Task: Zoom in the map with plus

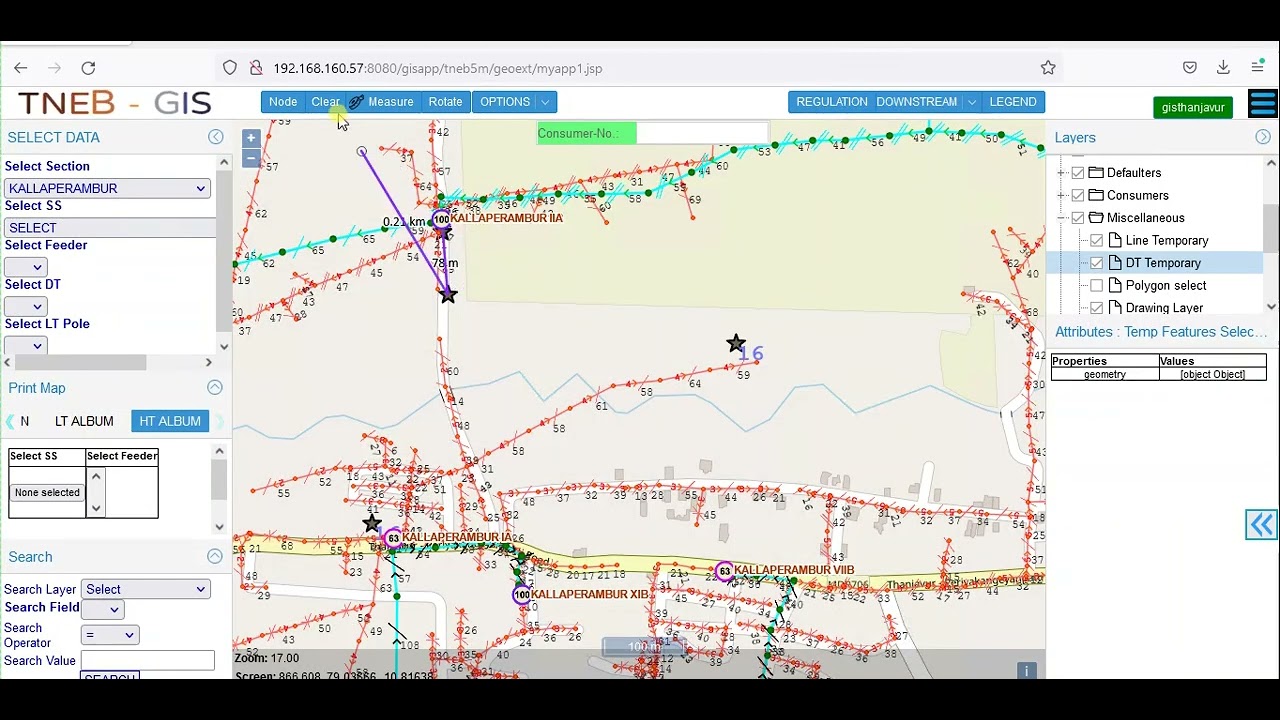Action: tap(251, 139)
